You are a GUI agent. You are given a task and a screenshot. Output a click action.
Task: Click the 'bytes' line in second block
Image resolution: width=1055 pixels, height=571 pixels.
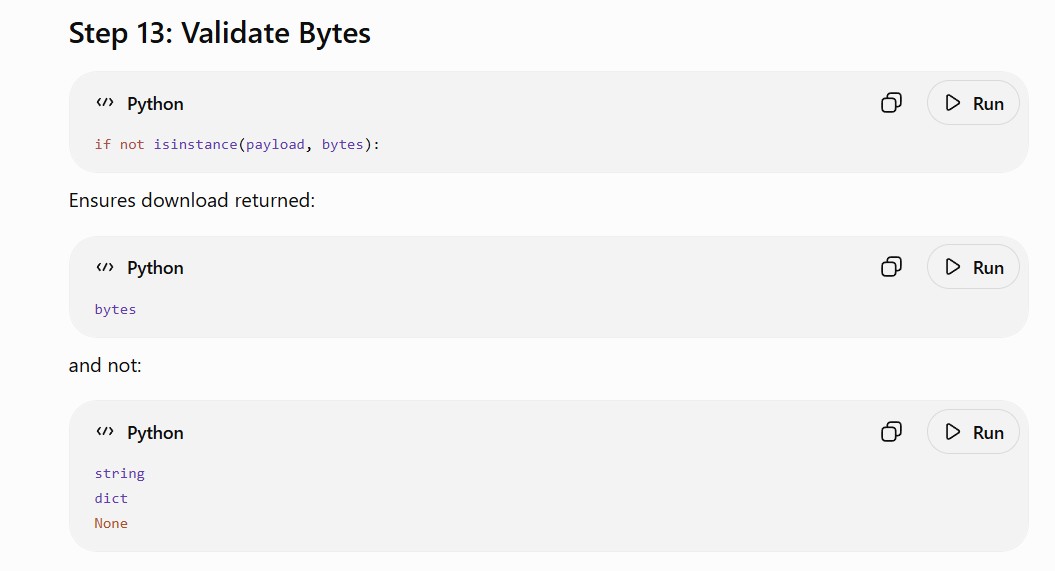pos(115,309)
